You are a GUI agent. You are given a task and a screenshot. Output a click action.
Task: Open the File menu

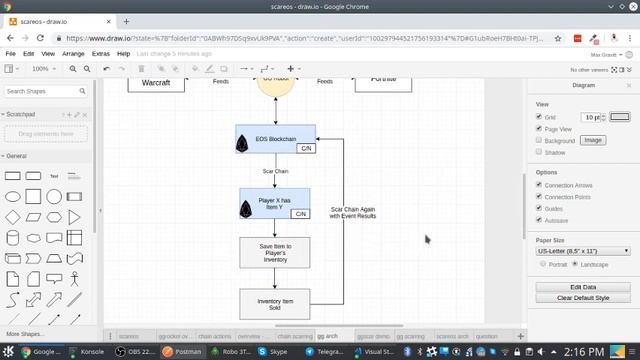coord(11,53)
